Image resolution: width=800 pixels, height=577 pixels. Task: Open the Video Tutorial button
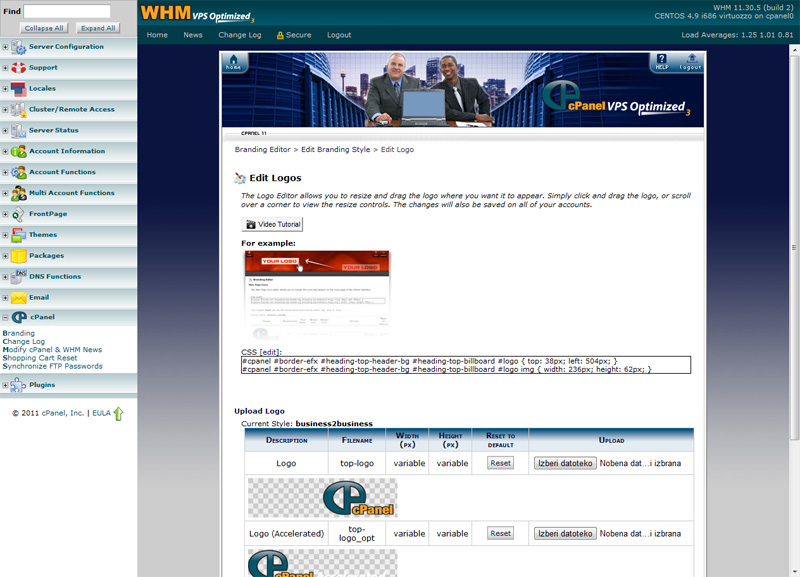click(x=272, y=224)
